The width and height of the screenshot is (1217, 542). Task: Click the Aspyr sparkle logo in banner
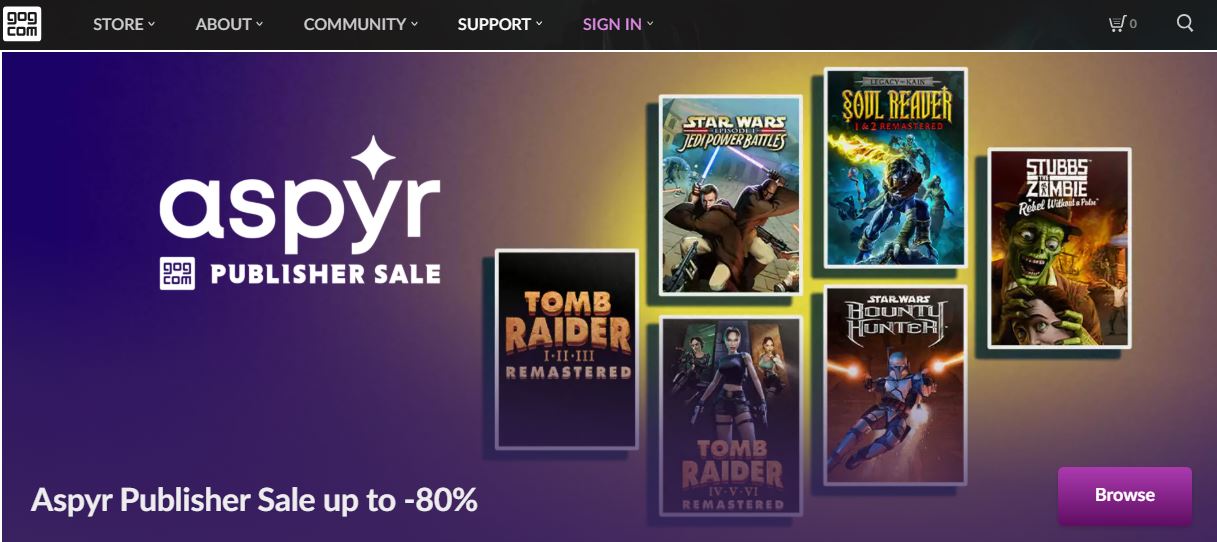[x=300, y=194]
